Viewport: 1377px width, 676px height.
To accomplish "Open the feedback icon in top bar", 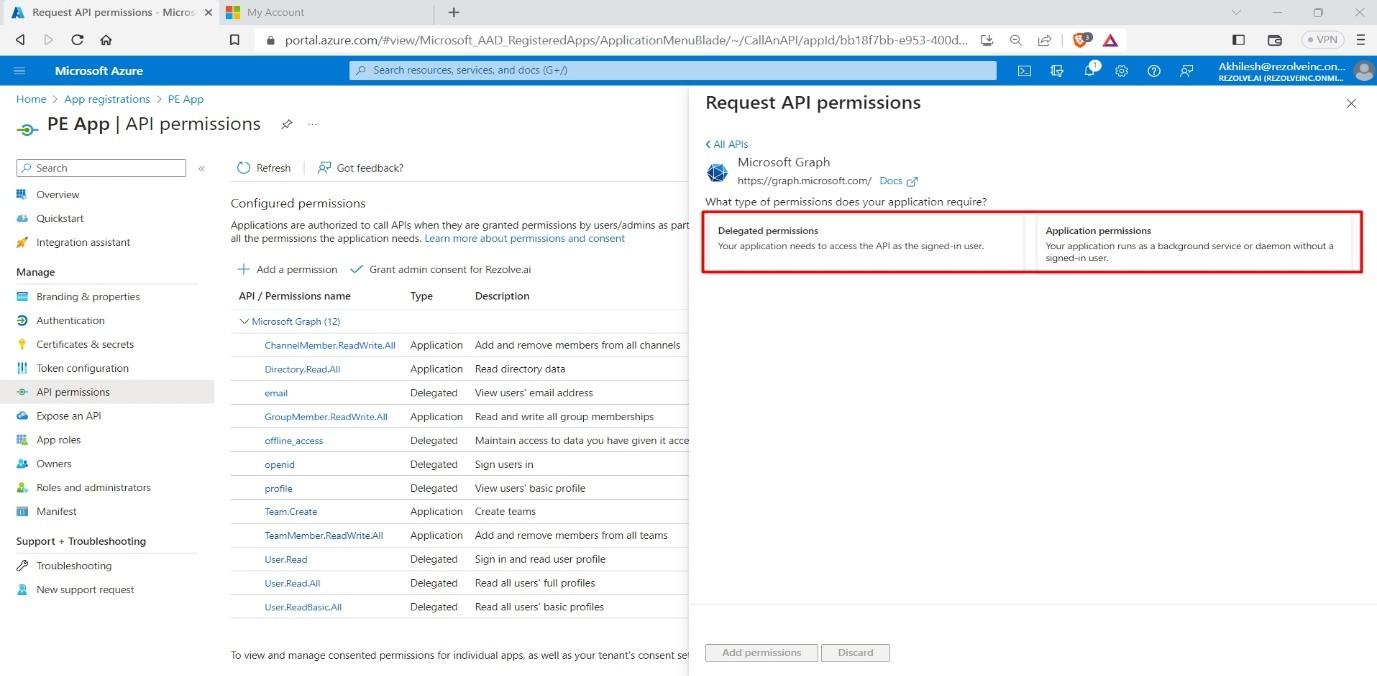I will click(1187, 71).
